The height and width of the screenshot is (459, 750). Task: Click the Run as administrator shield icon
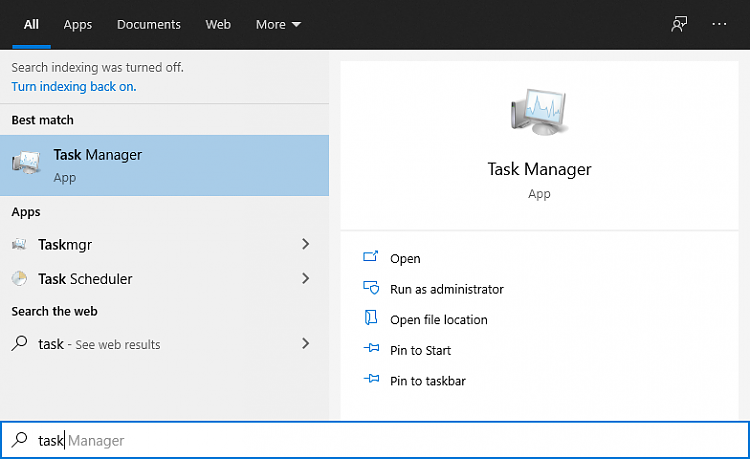tap(371, 288)
